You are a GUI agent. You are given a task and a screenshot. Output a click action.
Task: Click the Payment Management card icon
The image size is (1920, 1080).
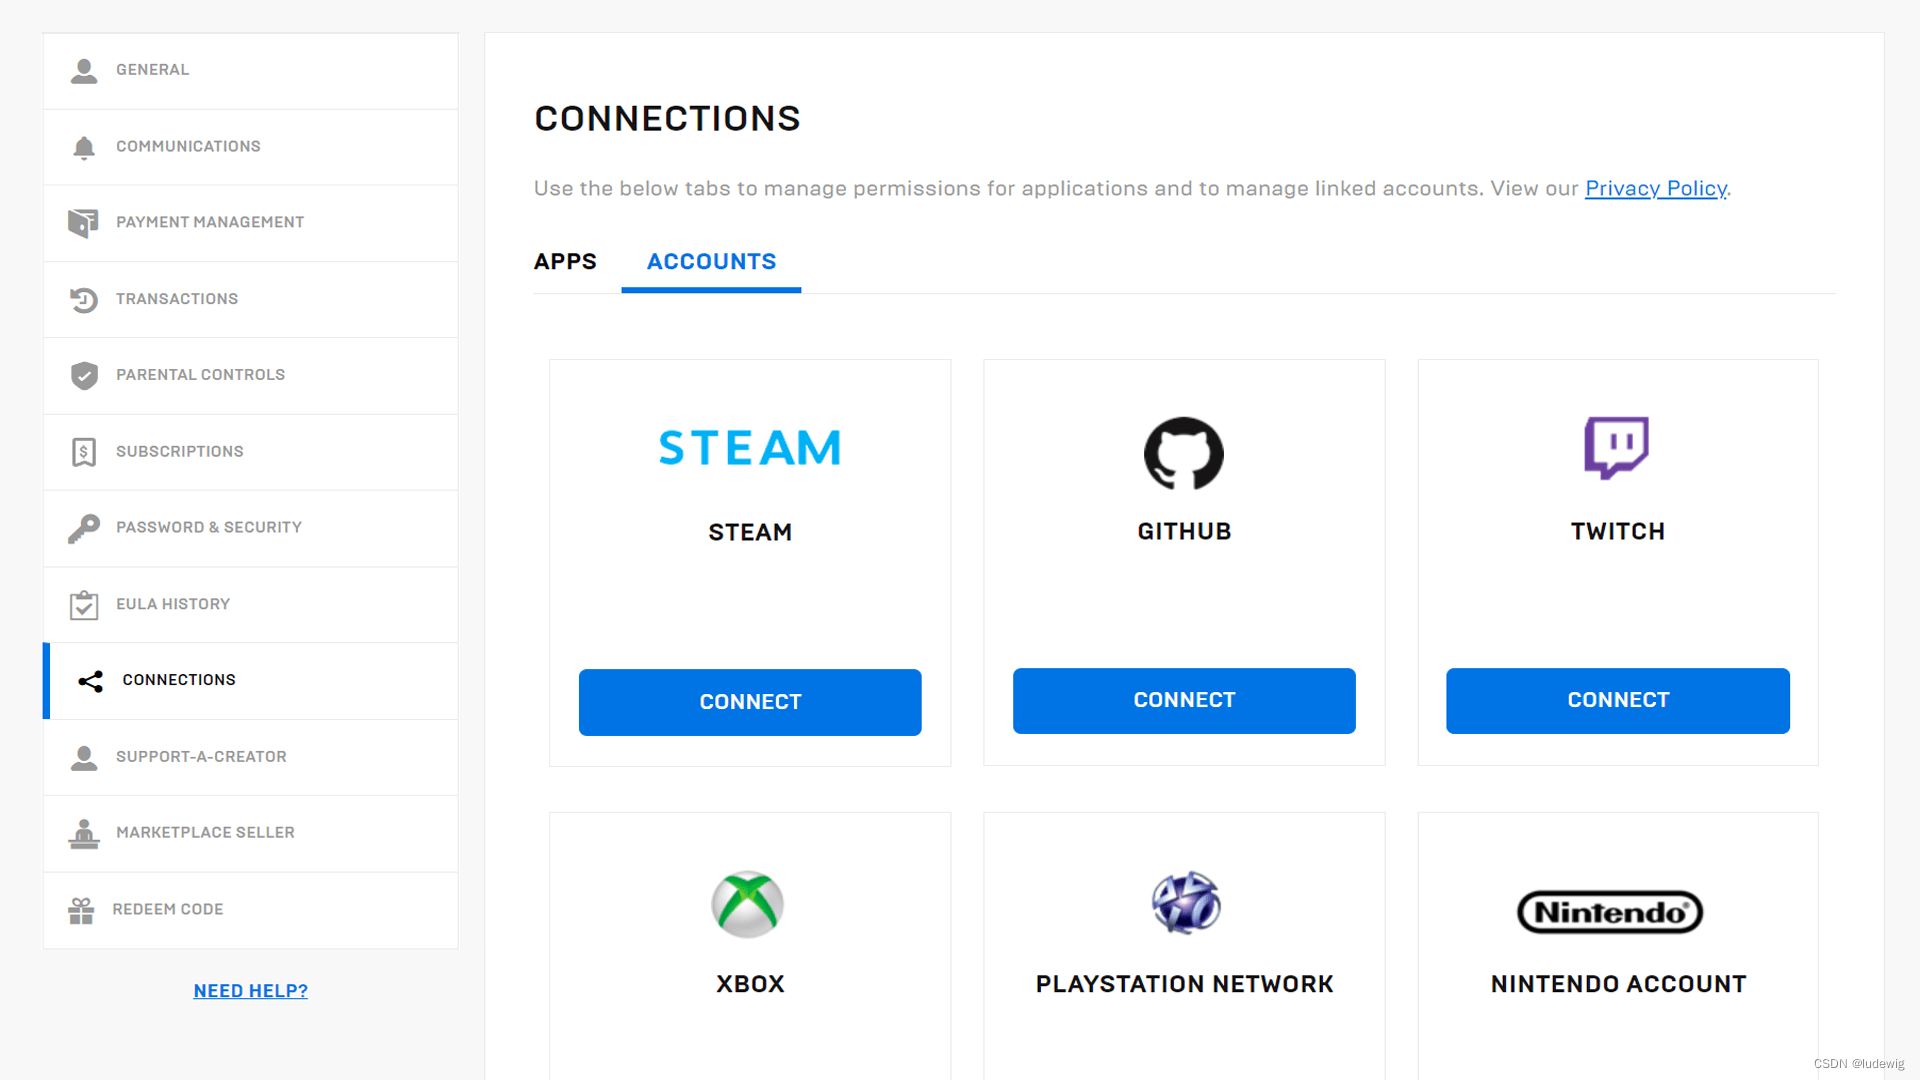[x=83, y=223]
